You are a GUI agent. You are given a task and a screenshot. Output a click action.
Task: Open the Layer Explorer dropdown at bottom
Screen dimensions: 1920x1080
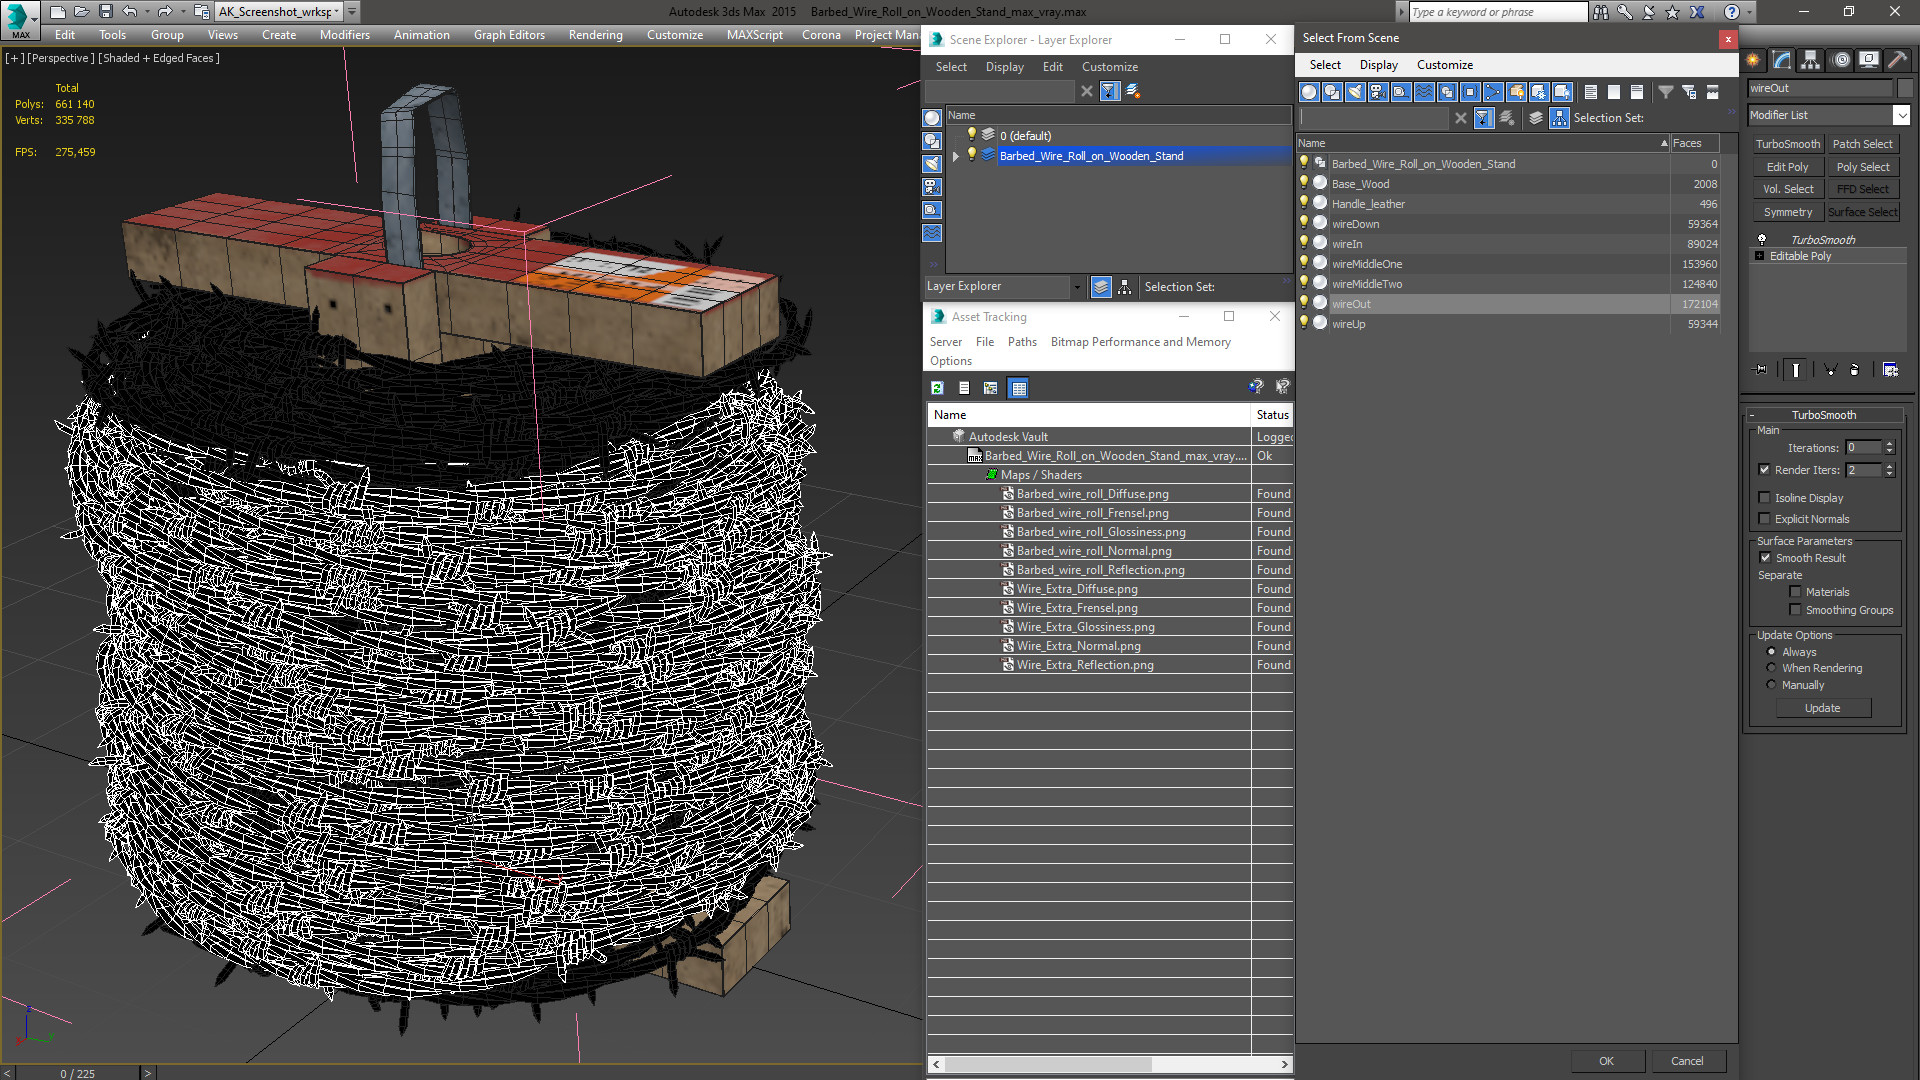click(x=1076, y=287)
